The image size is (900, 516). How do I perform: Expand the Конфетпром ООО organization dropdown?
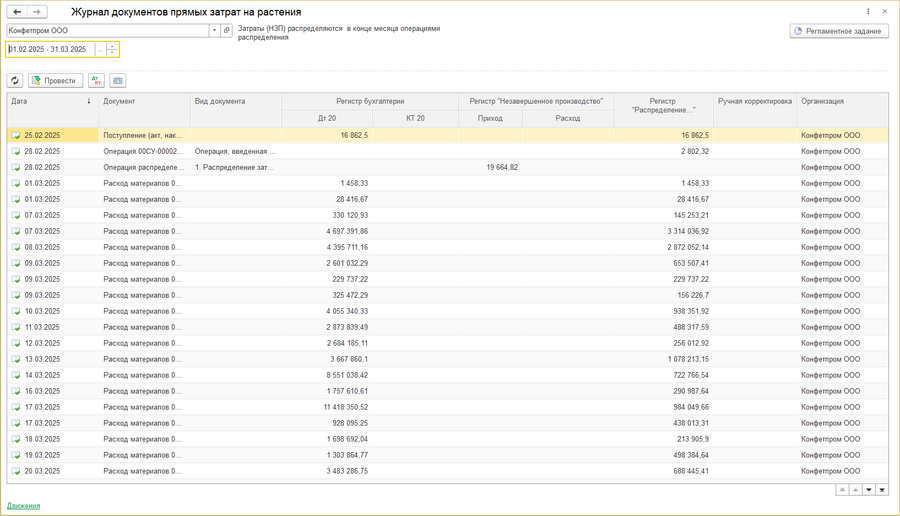click(214, 30)
